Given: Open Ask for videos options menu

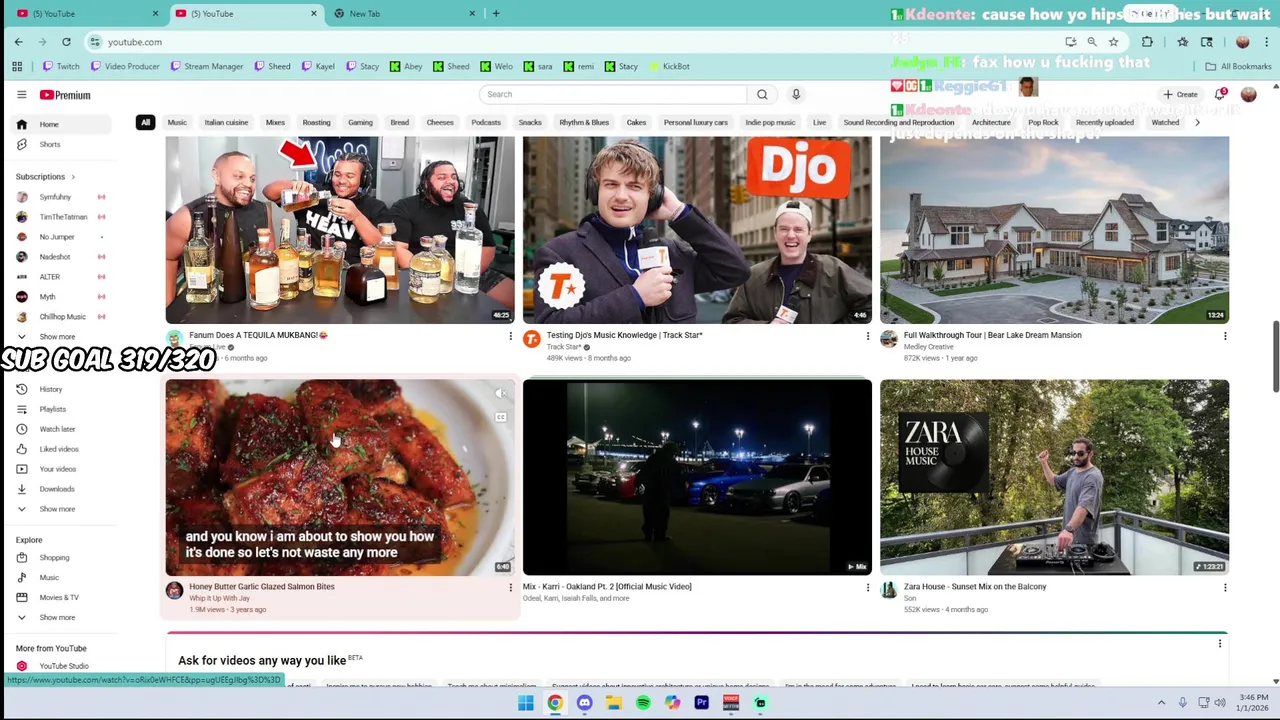Looking at the screenshot, I should (1219, 645).
